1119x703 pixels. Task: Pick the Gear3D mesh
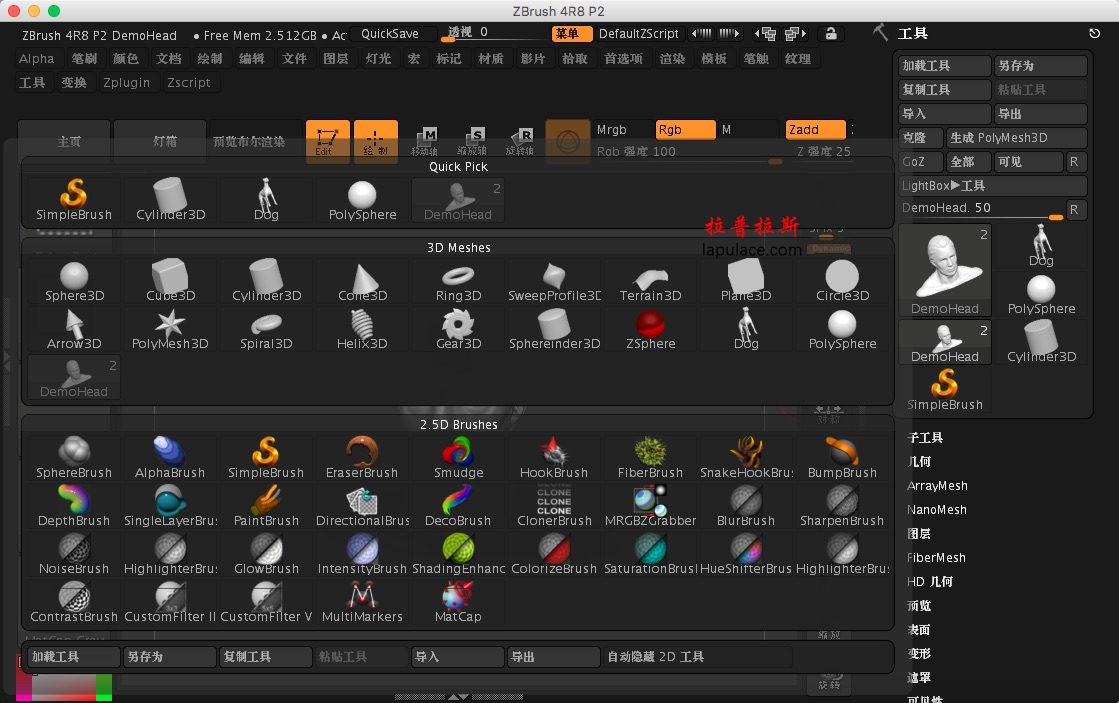[458, 330]
